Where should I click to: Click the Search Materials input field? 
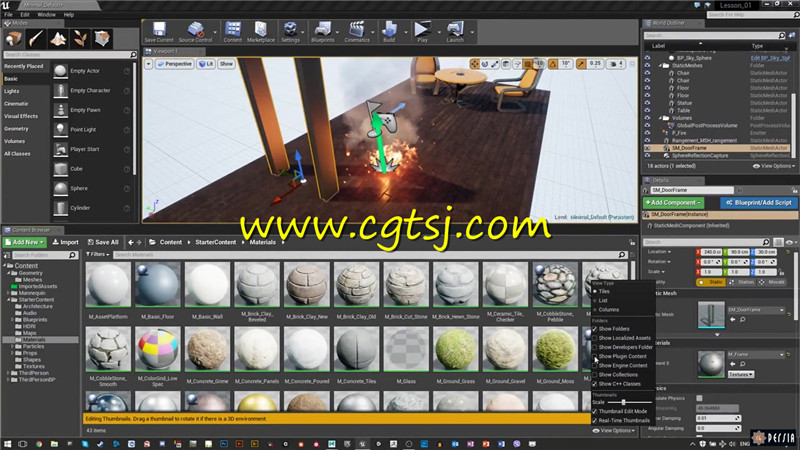369,254
